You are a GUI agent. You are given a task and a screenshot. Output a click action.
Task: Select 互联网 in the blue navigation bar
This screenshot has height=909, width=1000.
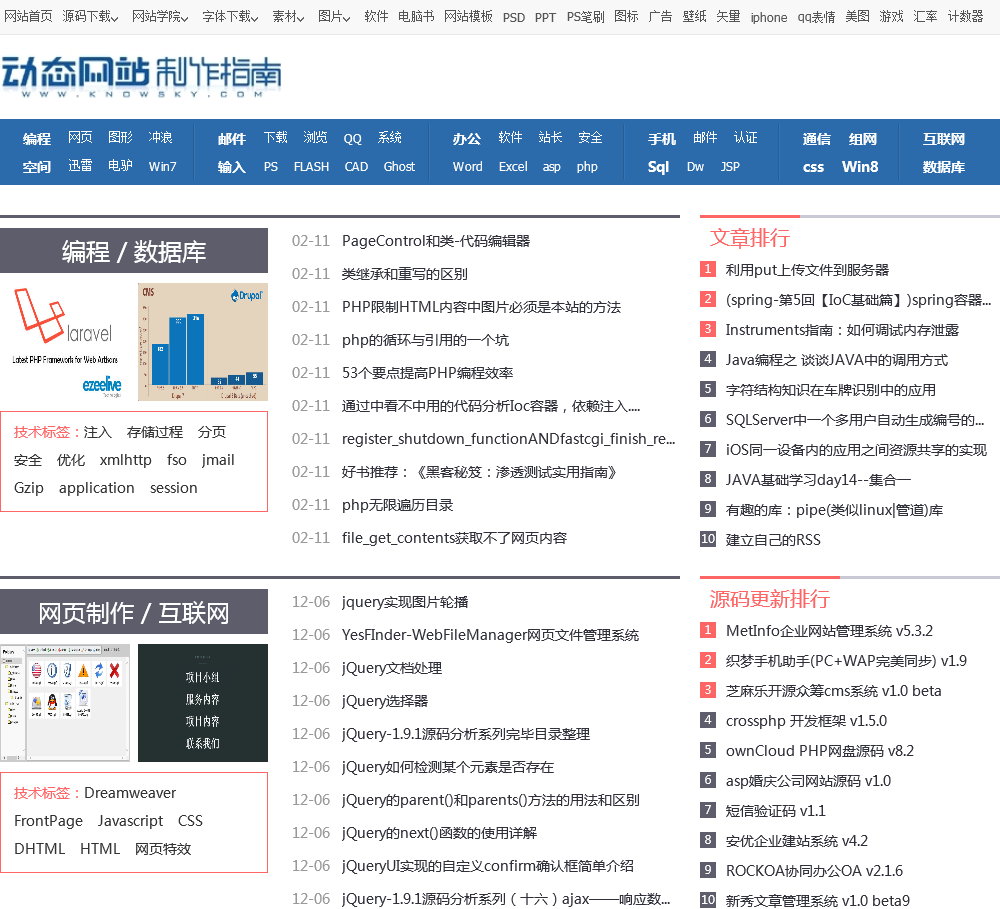943,138
